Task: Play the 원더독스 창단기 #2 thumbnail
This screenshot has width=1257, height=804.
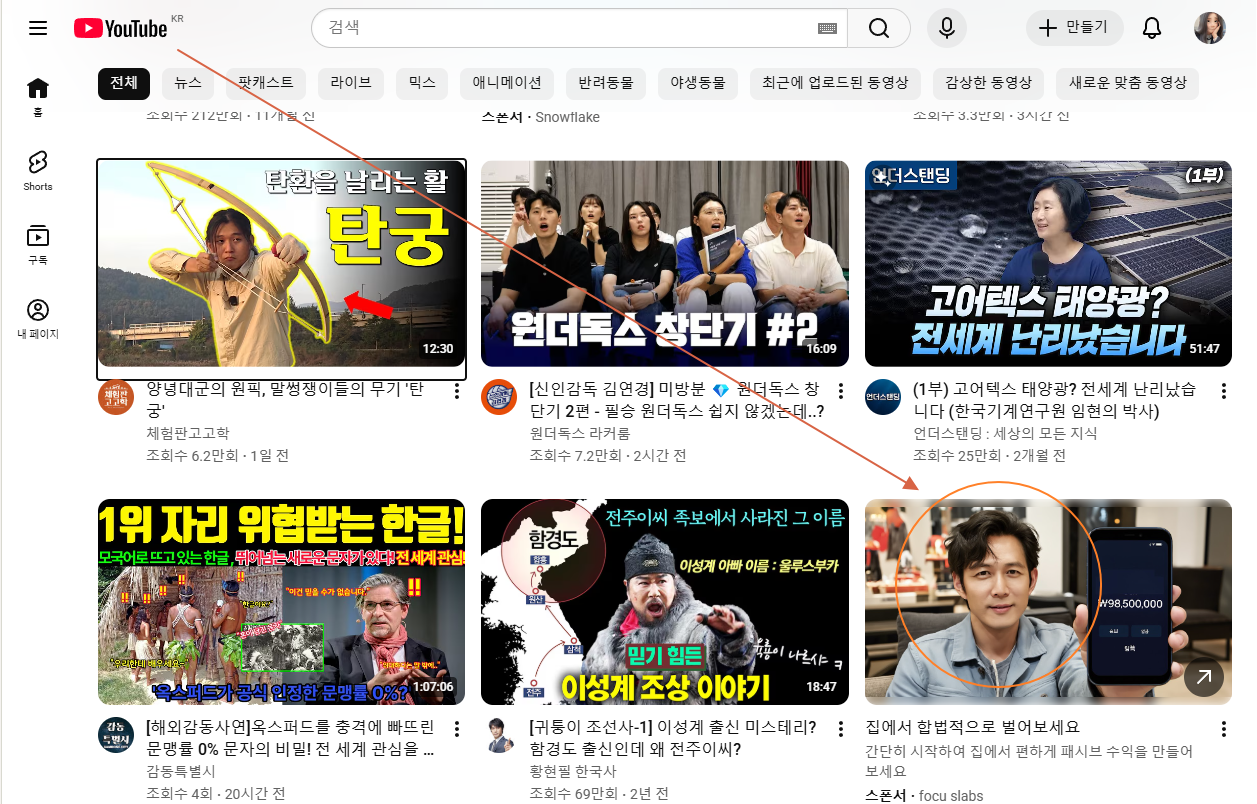Action: point(665,263)
